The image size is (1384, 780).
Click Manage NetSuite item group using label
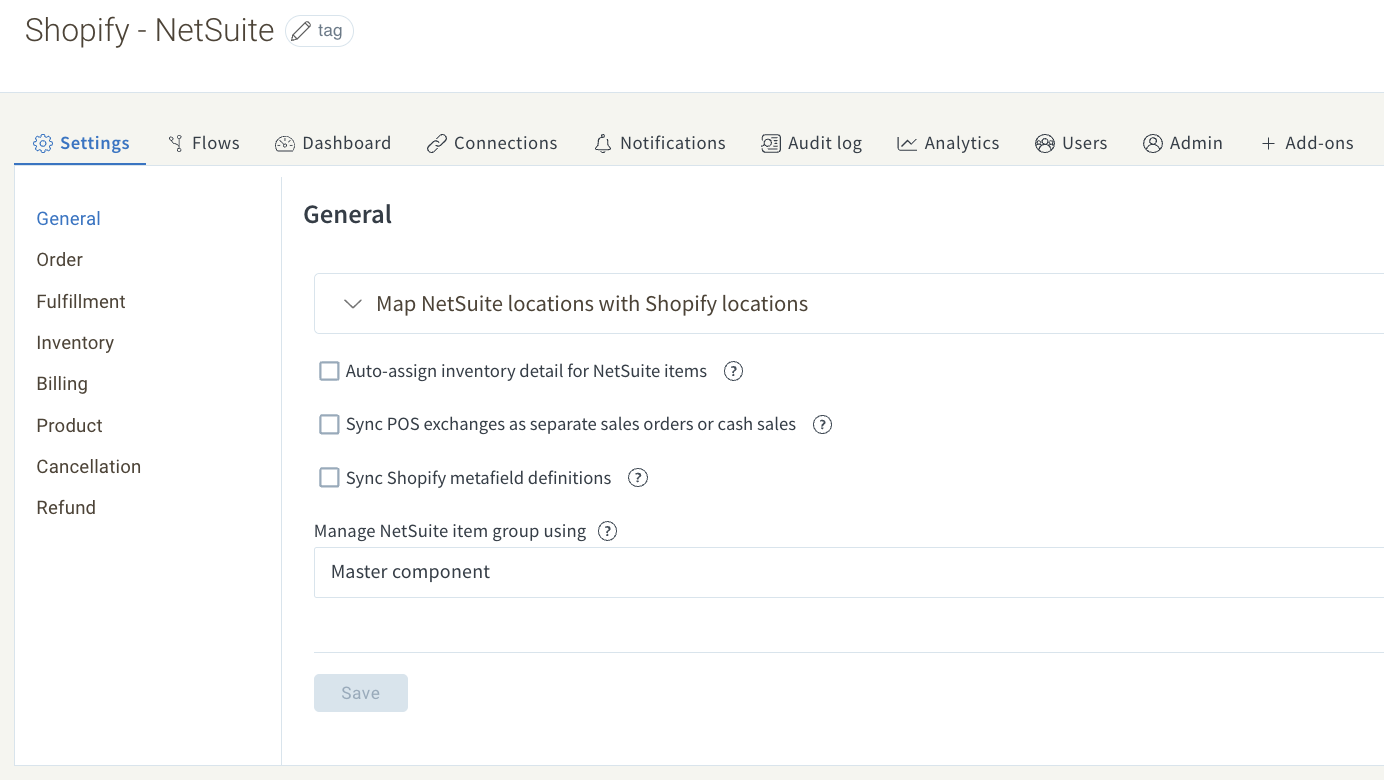click(x=450, y=531)
